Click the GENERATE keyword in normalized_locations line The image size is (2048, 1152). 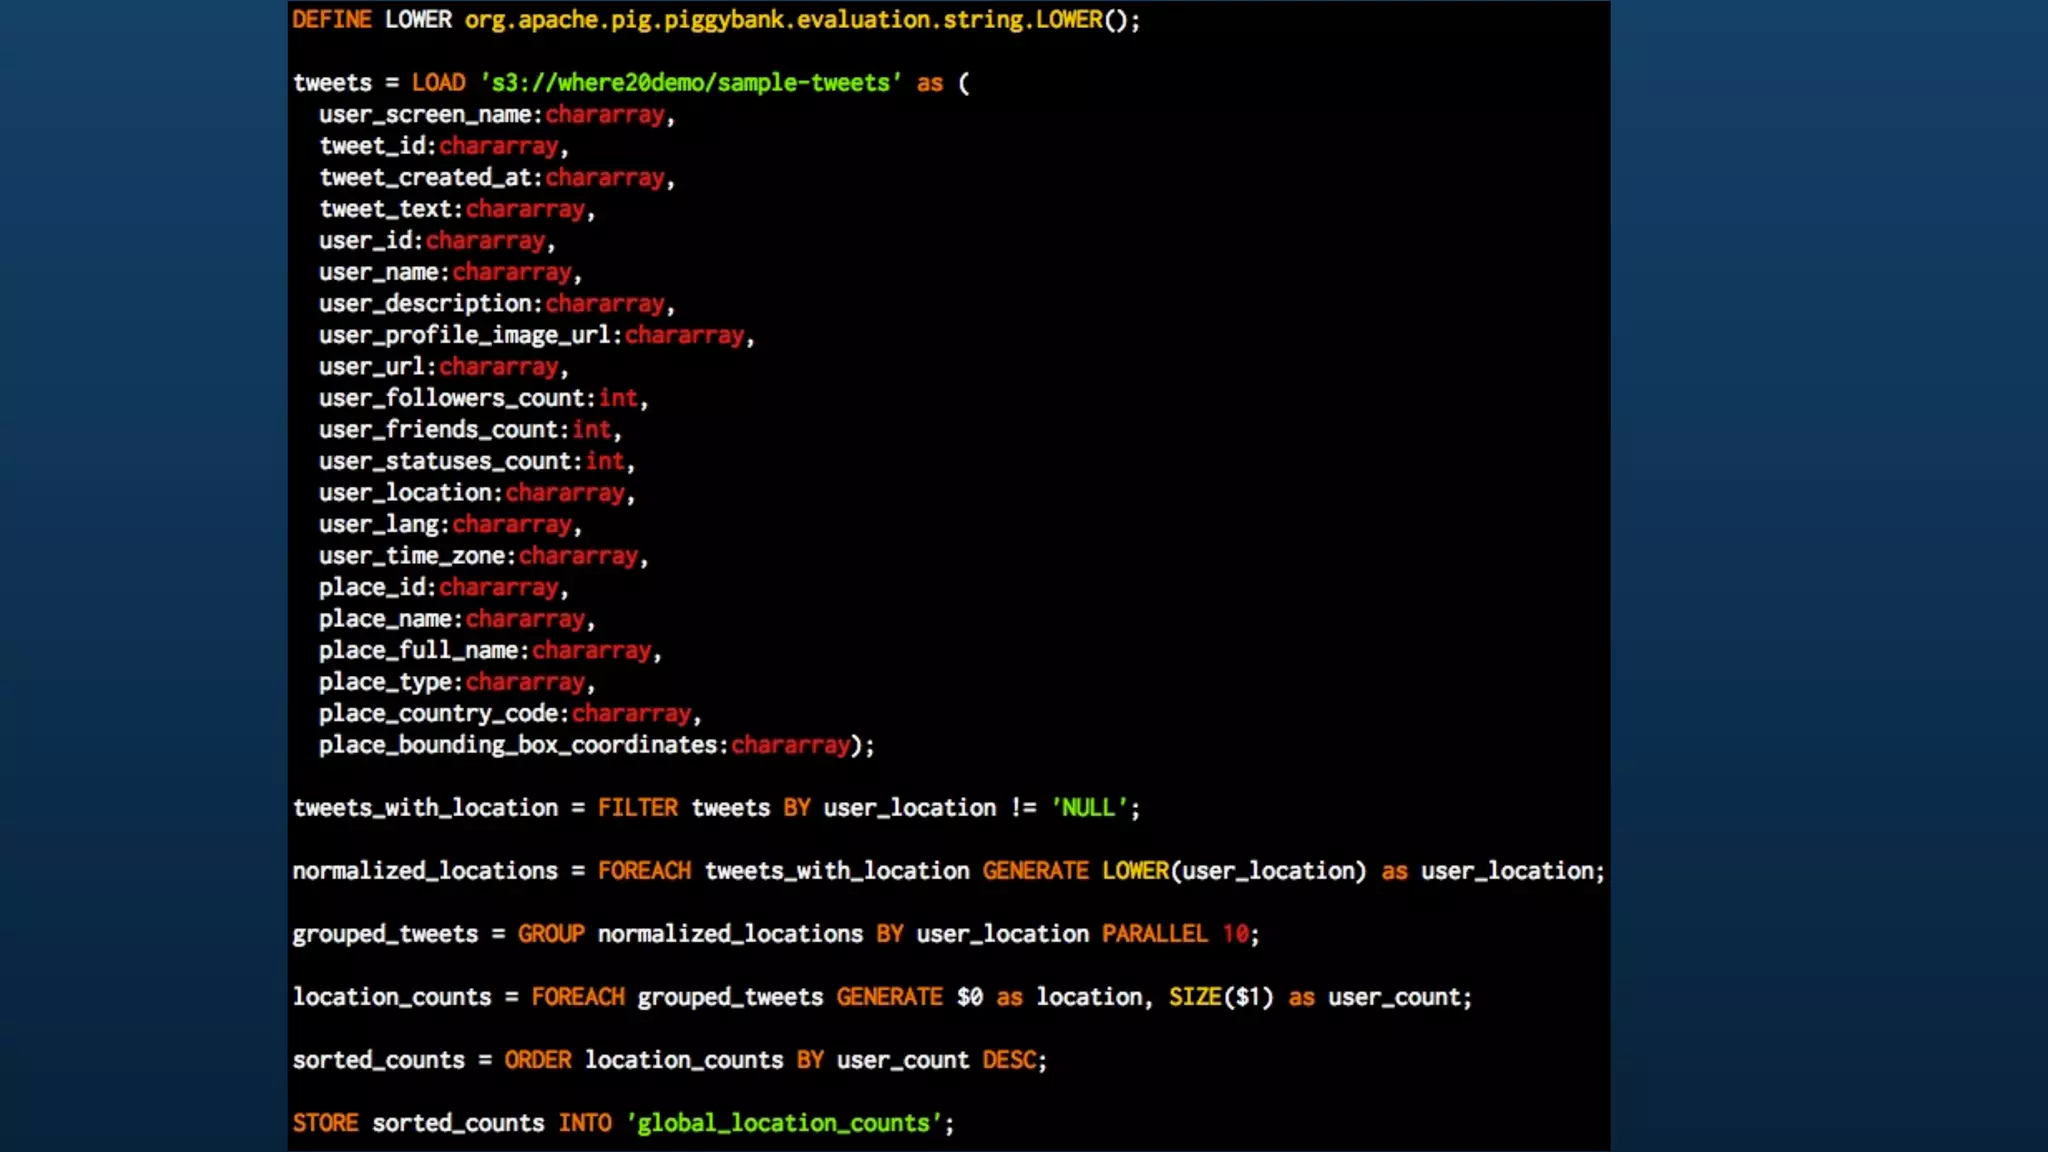point(1035,871)
